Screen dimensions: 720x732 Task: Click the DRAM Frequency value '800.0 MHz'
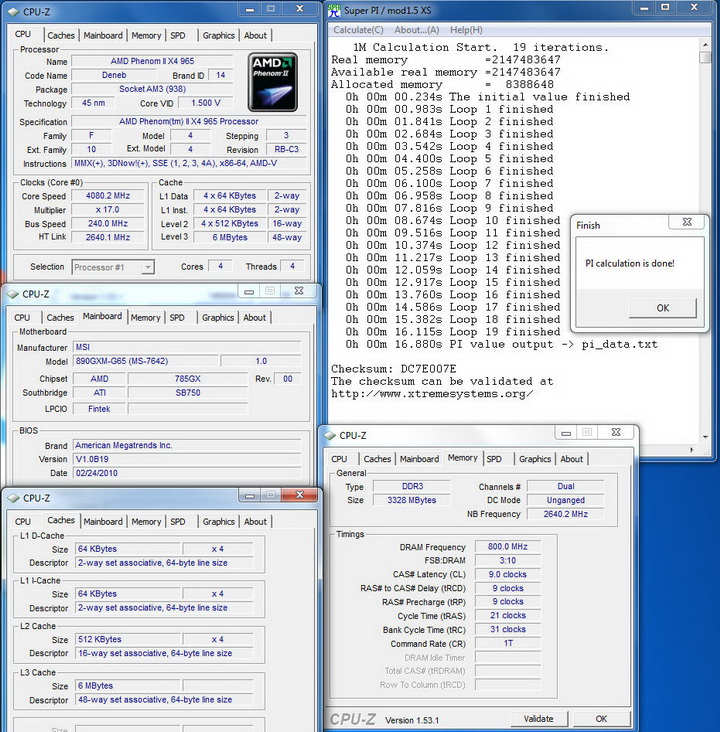click(x=508, y=547)
